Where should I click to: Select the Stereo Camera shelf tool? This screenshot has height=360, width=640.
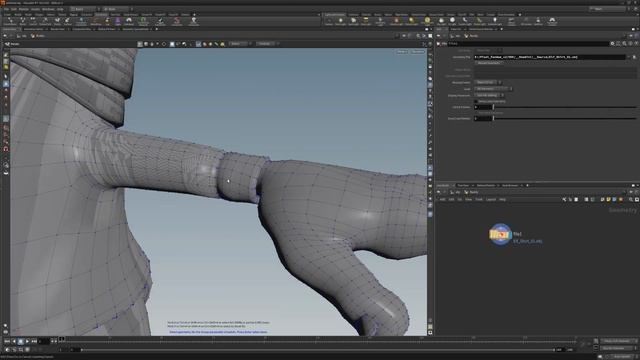pyautogui.click(x=511, y=21)
